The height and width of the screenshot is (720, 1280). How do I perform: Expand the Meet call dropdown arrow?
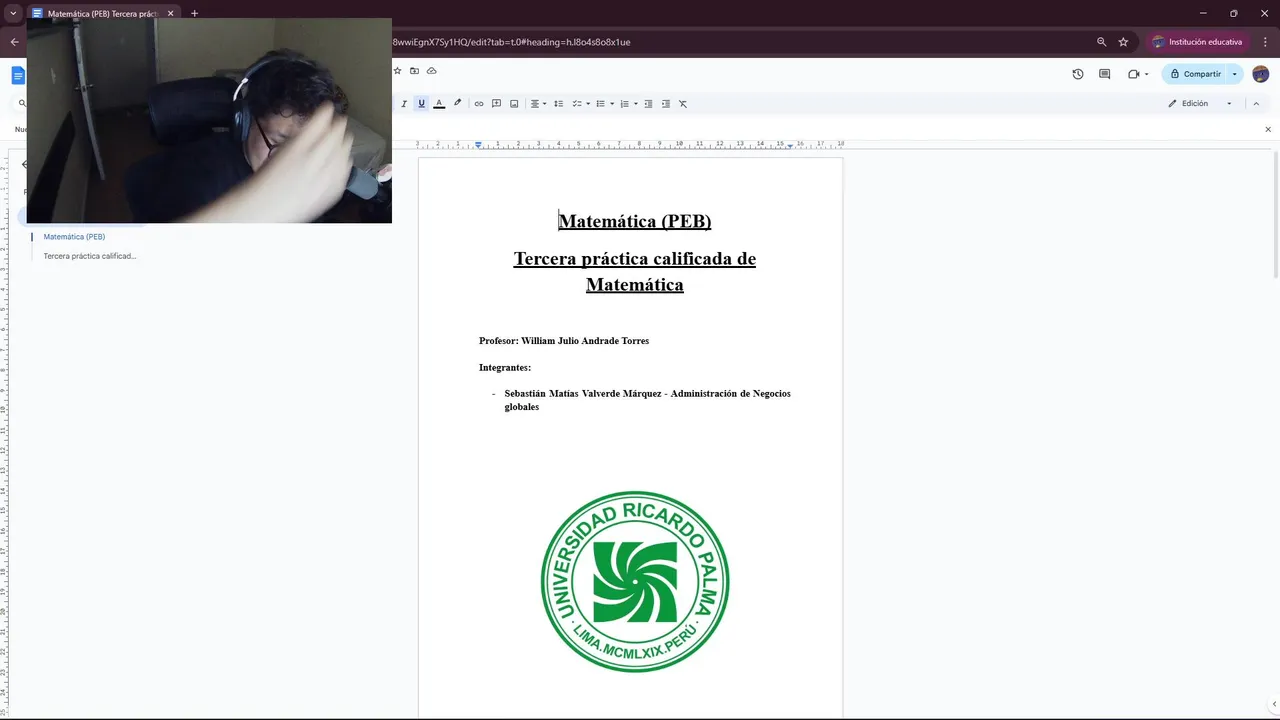1146,74
